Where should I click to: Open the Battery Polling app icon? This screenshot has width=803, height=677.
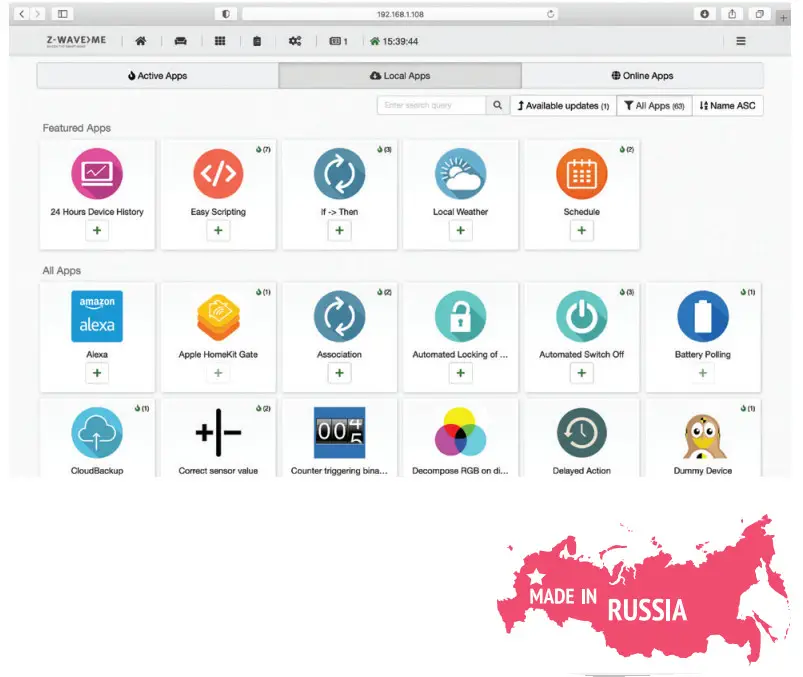pyautogui.click(x=703, y=316)
